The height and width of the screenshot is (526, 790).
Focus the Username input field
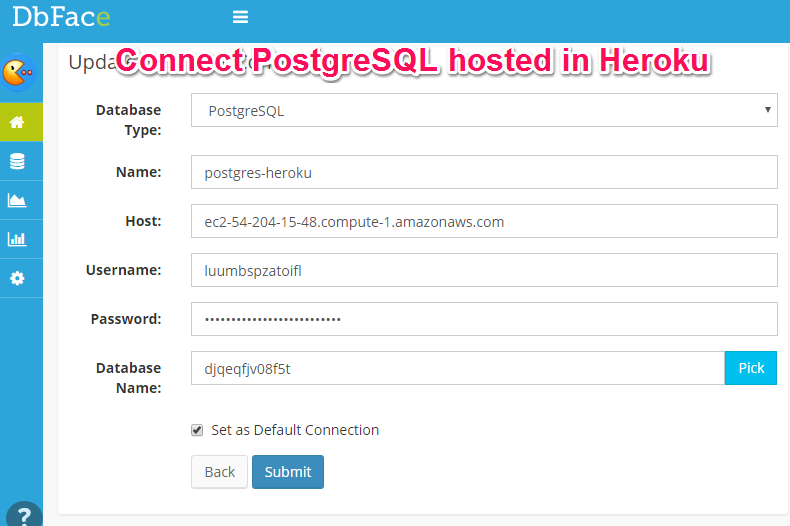click(x=484, y=270)
